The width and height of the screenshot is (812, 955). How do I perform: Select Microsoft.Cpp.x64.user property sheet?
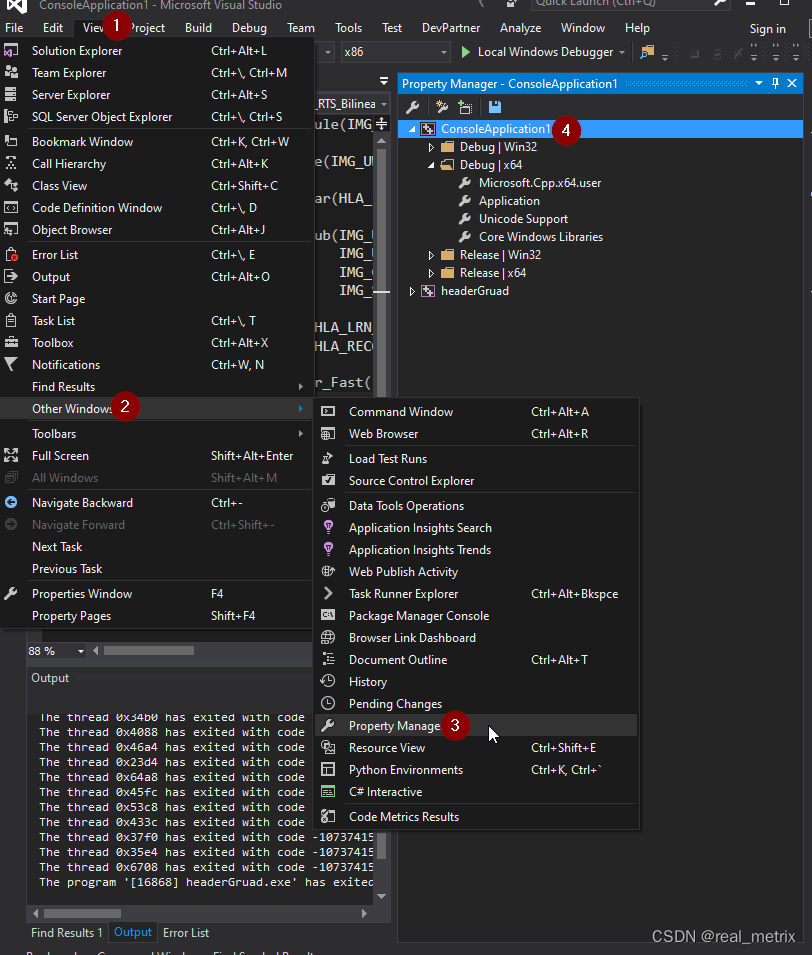coord(540,183)
